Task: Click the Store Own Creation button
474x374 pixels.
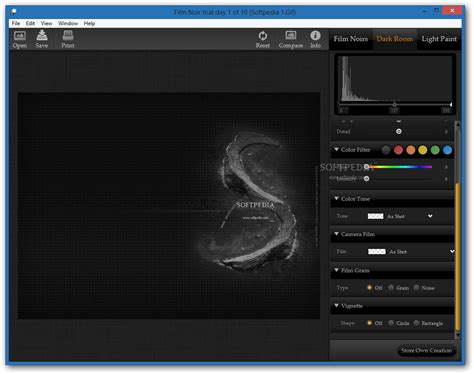Action: pyautogui.click(x=426, y=350)
